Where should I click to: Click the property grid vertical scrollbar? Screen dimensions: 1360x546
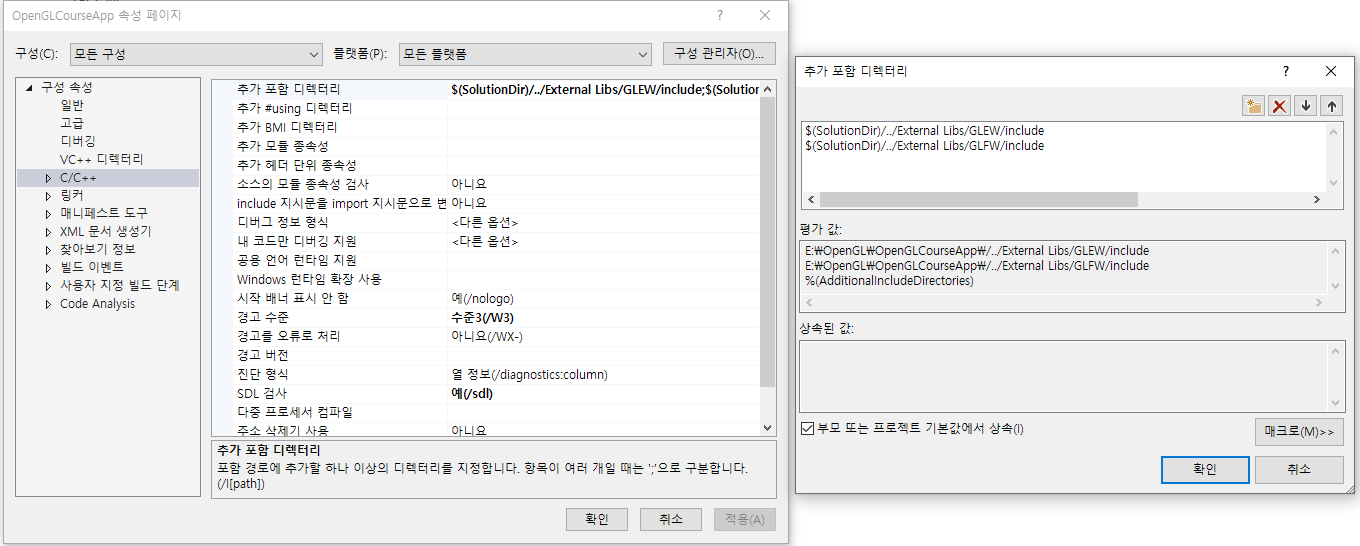pyautogui.click(x=767, y=243)
